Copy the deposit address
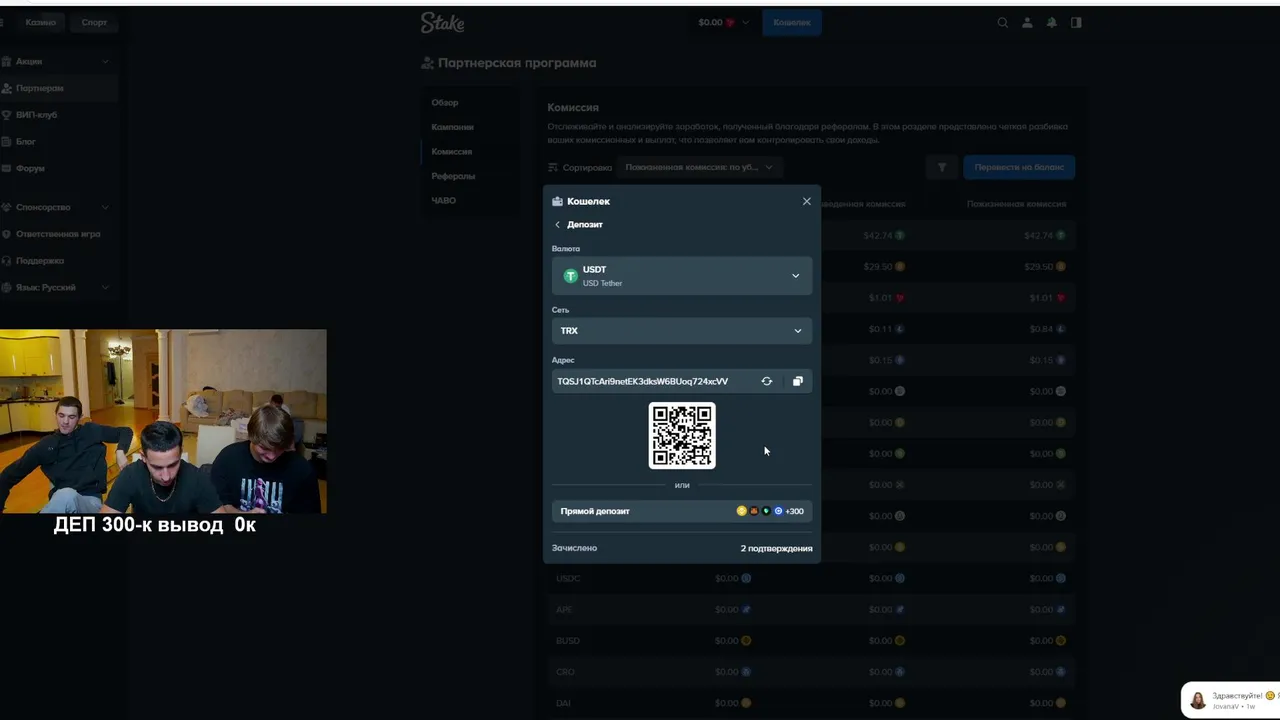This screenshot has width=1280, height=720. [x=798, y=381]
